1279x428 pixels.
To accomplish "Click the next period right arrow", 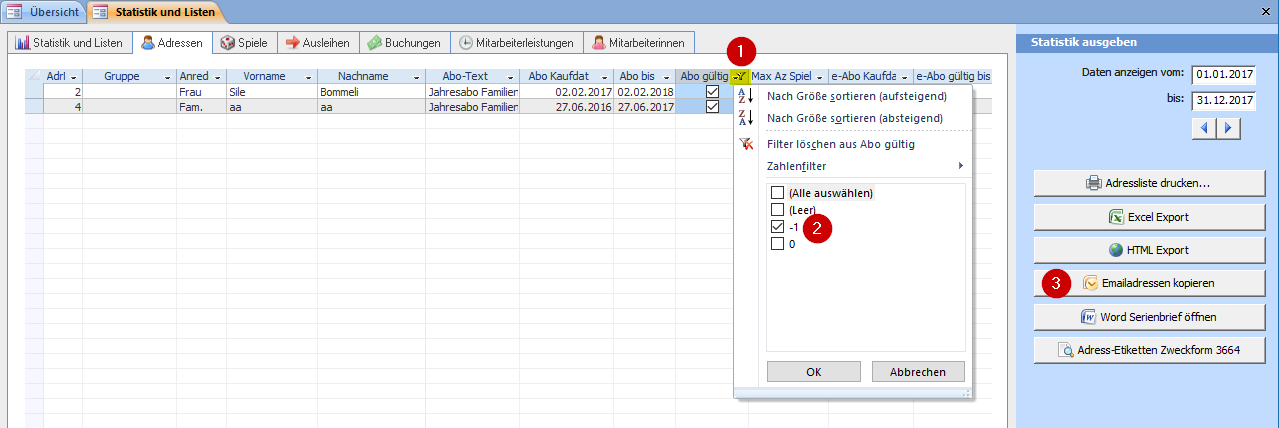I will [1228, 128].
